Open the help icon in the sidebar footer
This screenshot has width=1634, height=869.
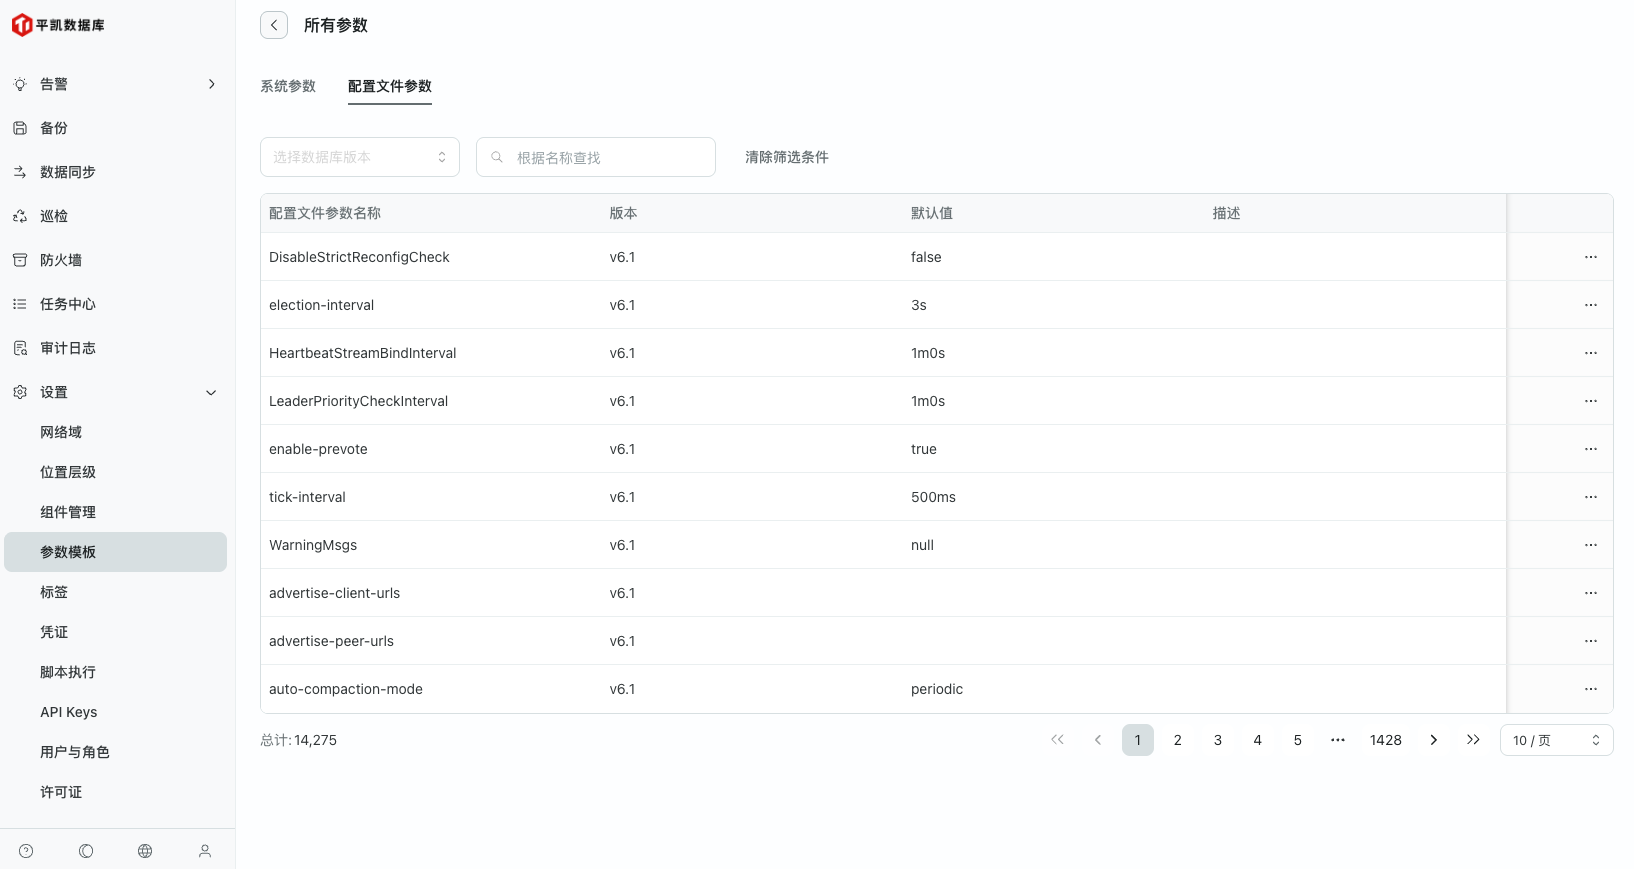coord(26,851)
